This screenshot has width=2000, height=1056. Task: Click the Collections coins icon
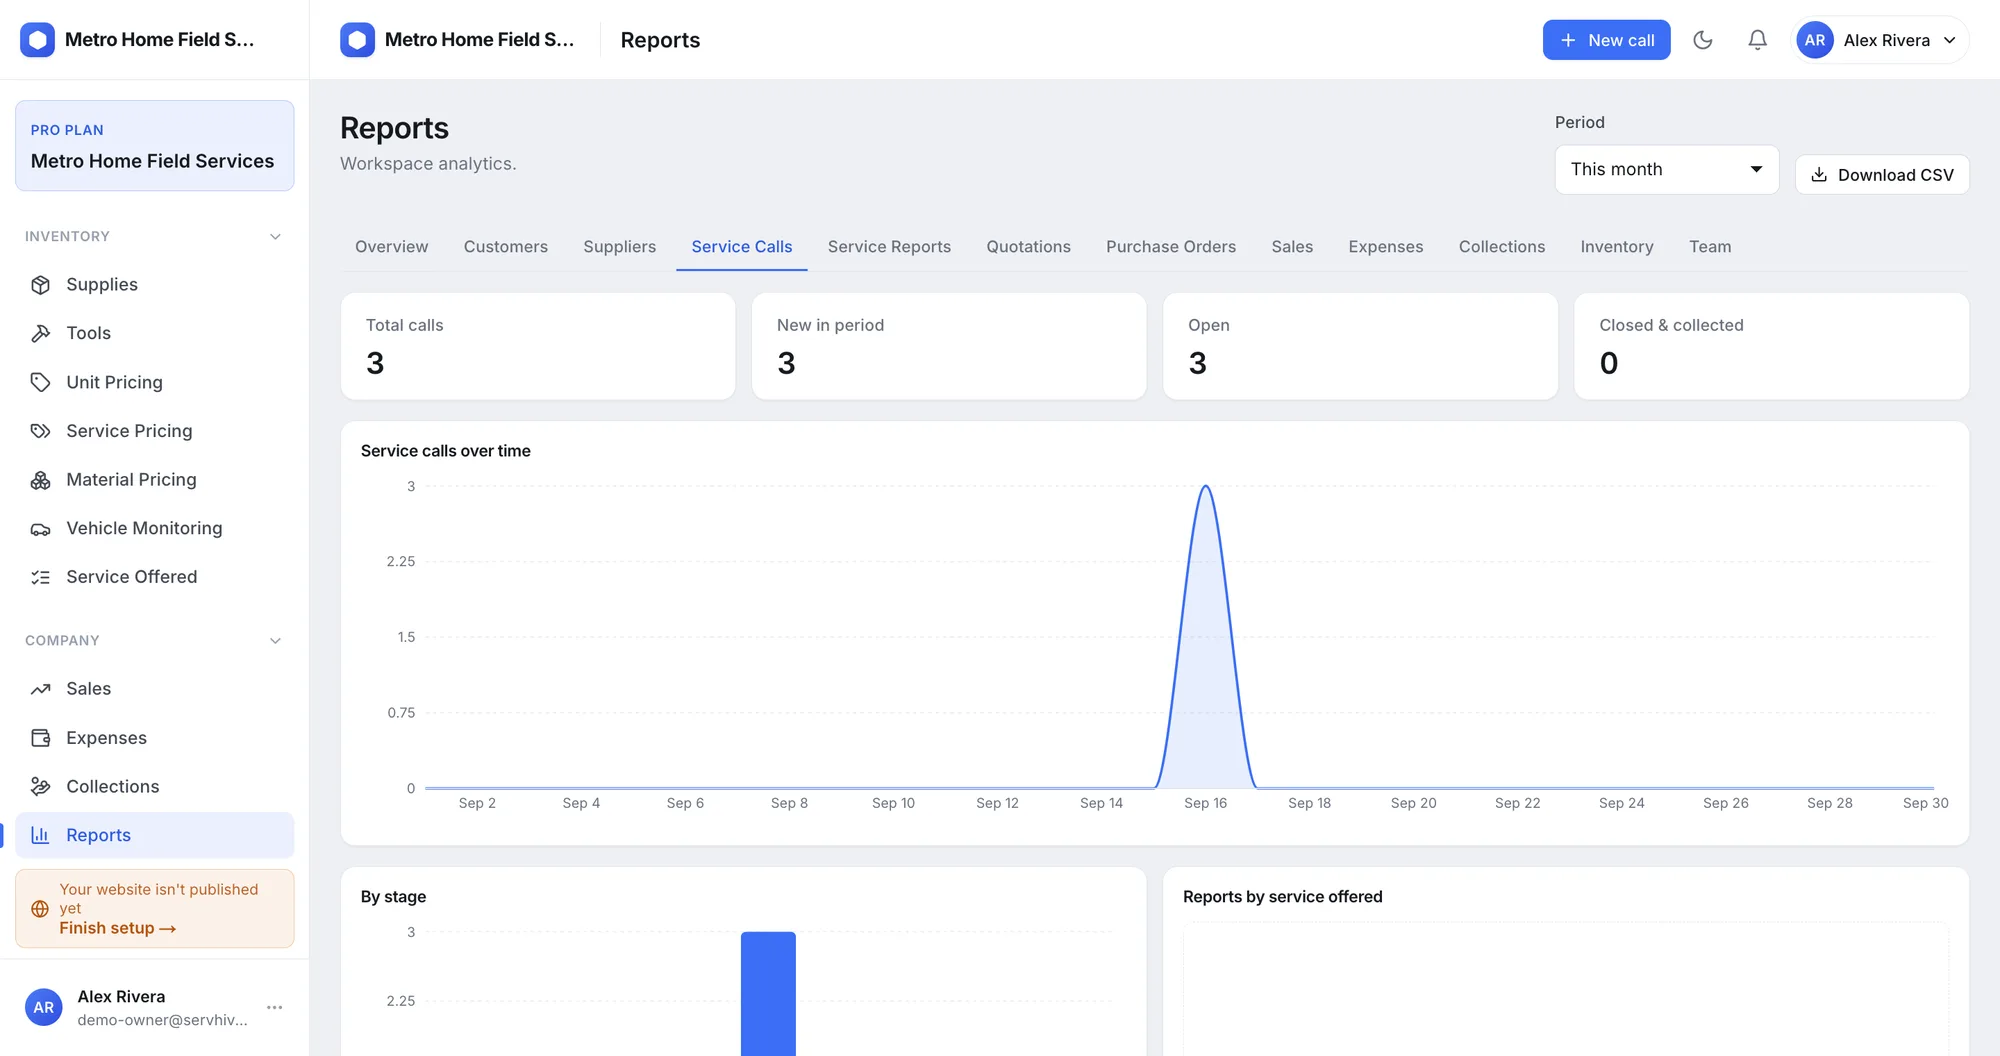pyautogui.click(x=40, y=787)
